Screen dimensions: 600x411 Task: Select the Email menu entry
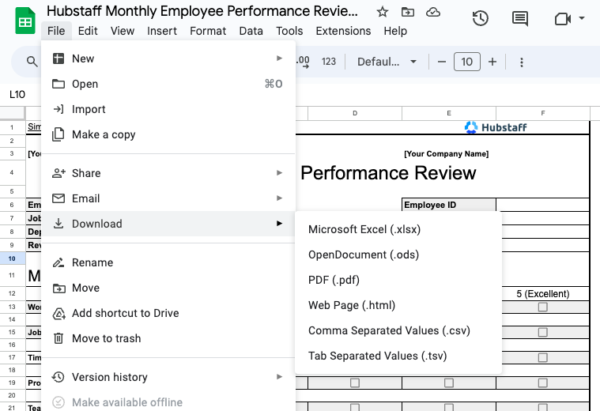pyautogui.click(x=168, y=198)
